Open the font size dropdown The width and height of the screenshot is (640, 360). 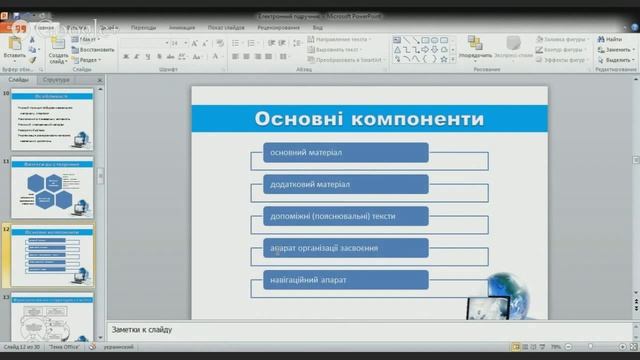tap(186, 43)
